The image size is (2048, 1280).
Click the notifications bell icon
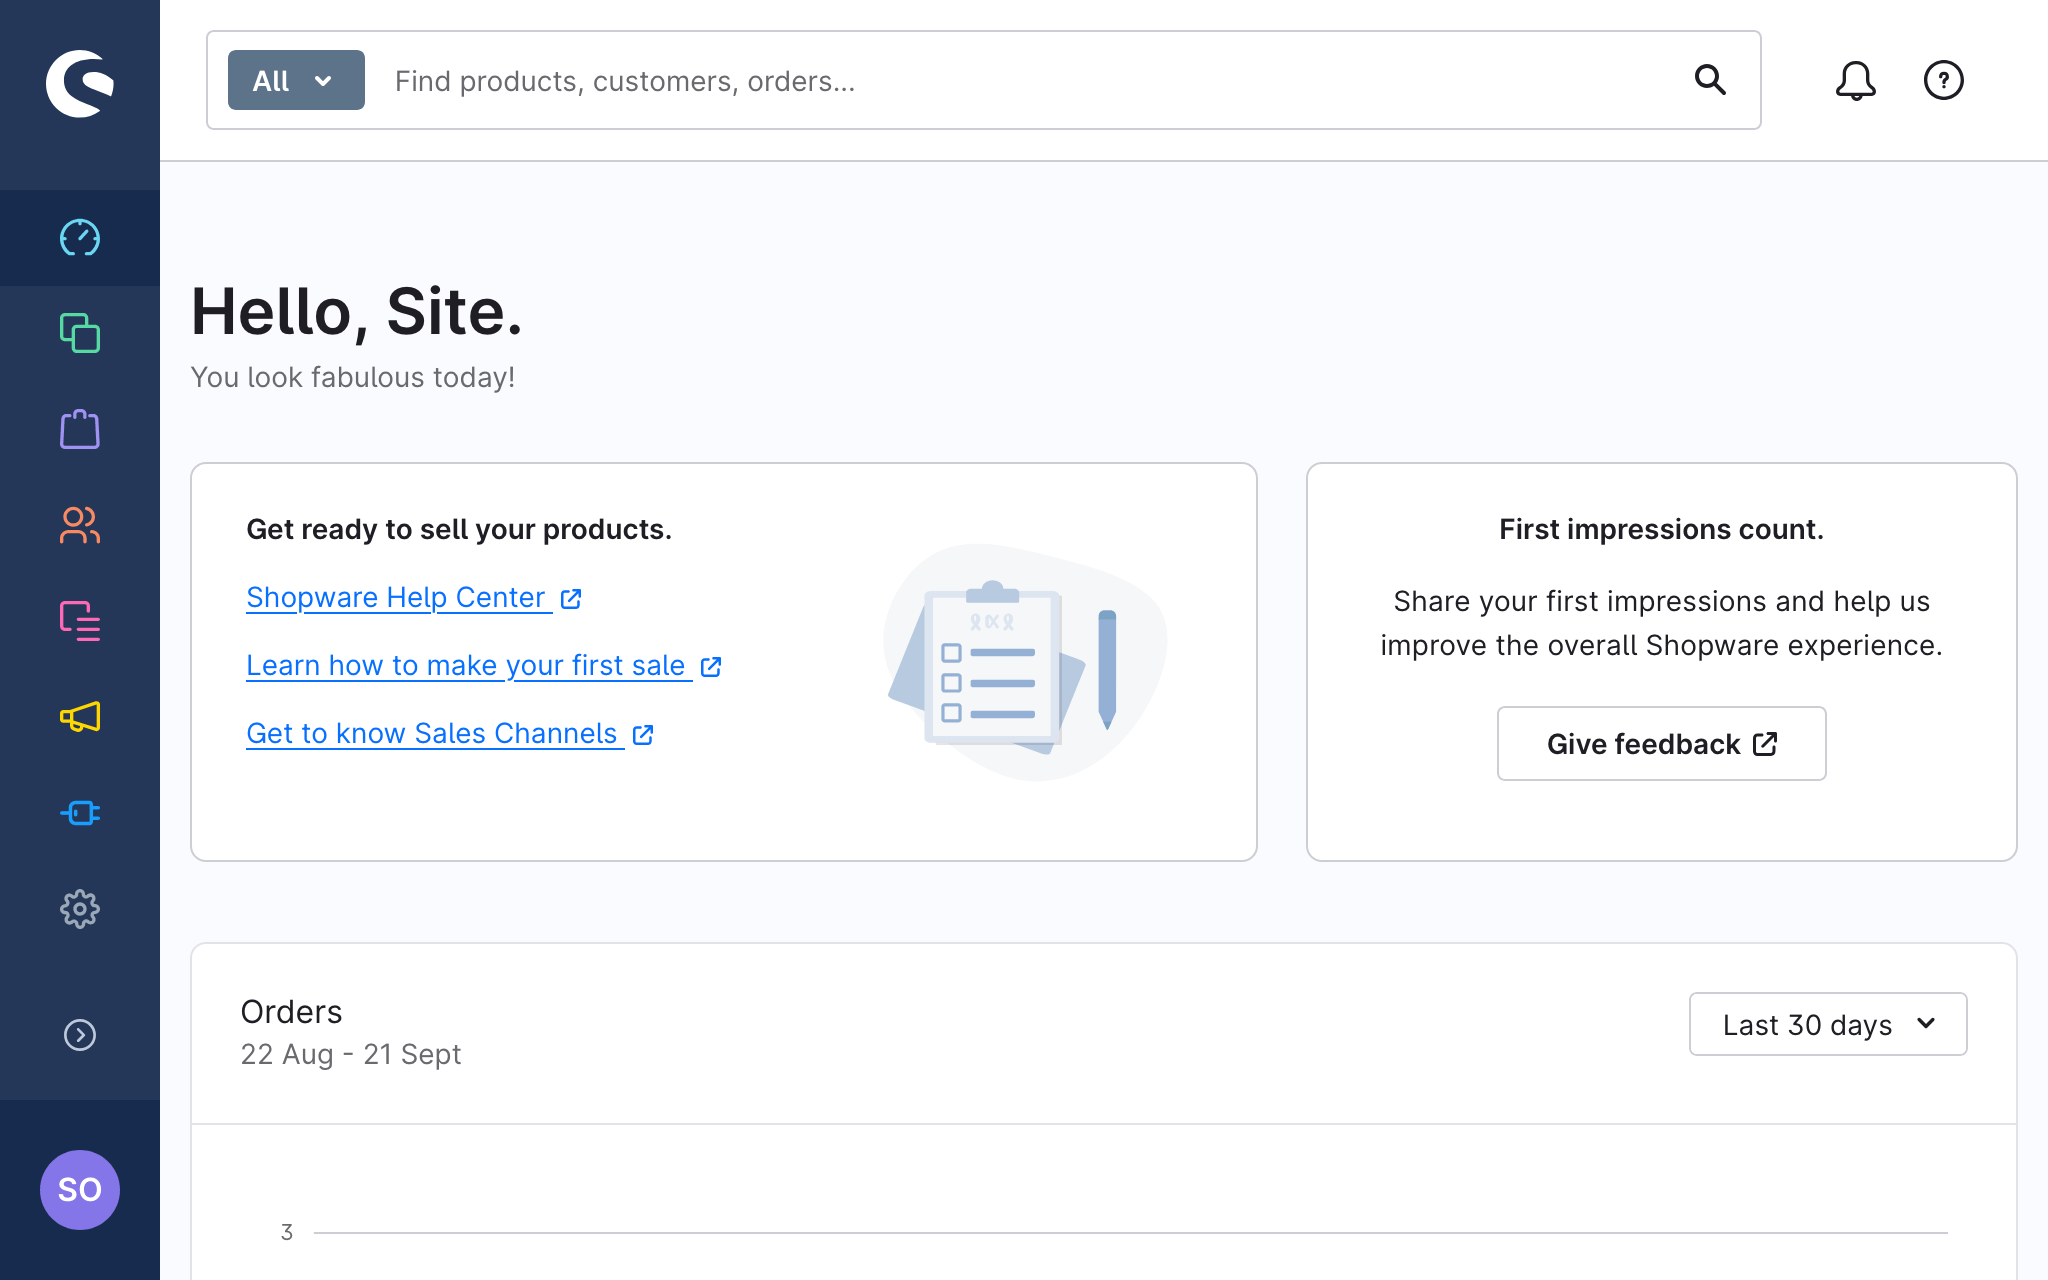click(x=1855, y=80)
